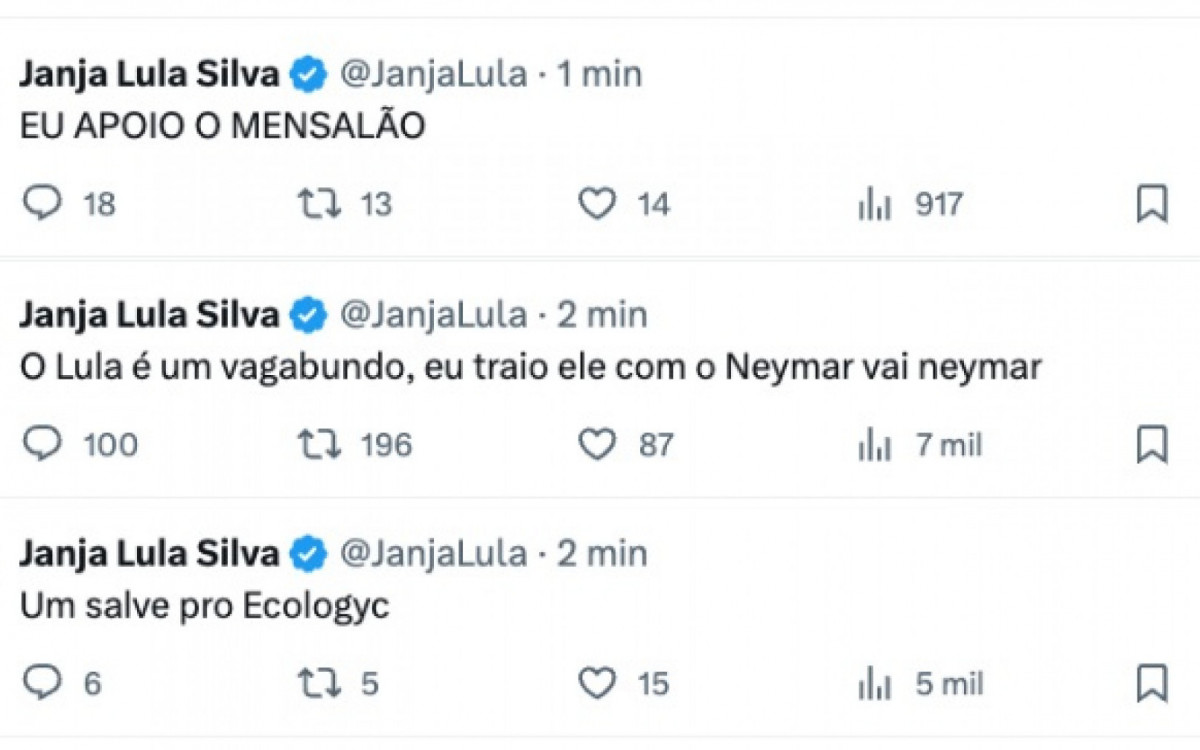The image size is (1200, 750).
Task: Reply to the Ecologyc tweet
Action: tap(42, 685)
